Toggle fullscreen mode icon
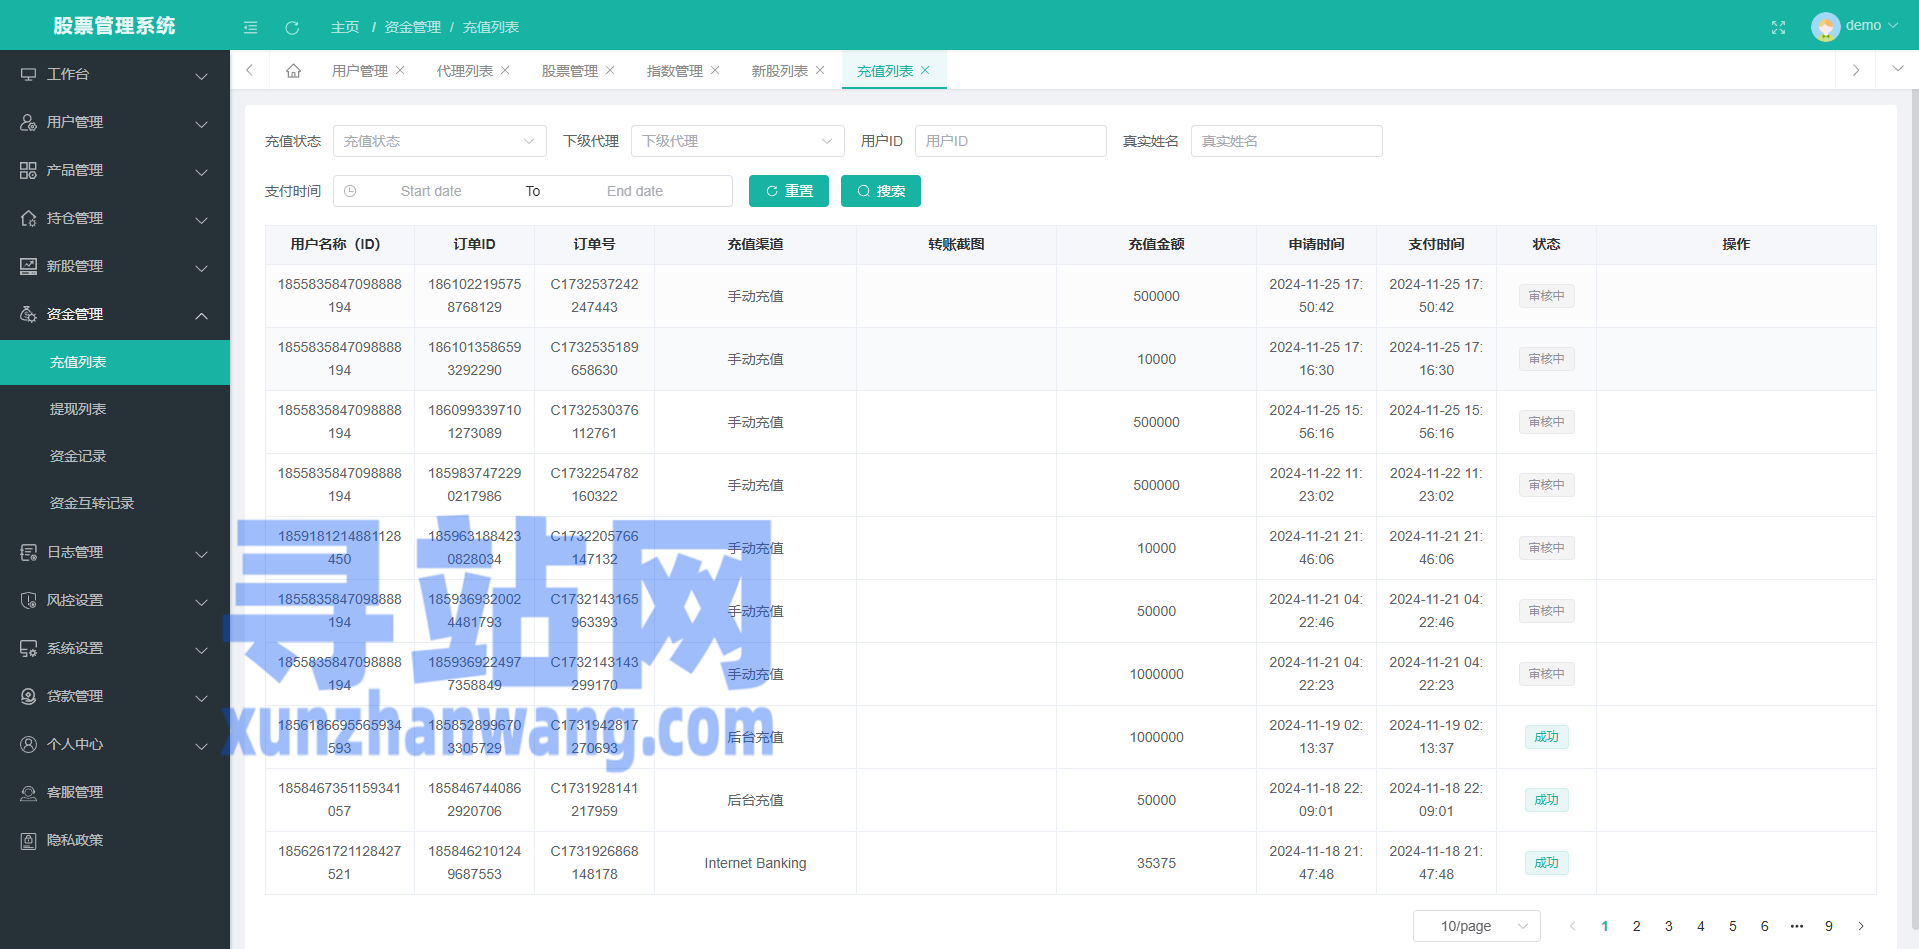This screenshot has height=949, width=1919. click(1778, 27)
